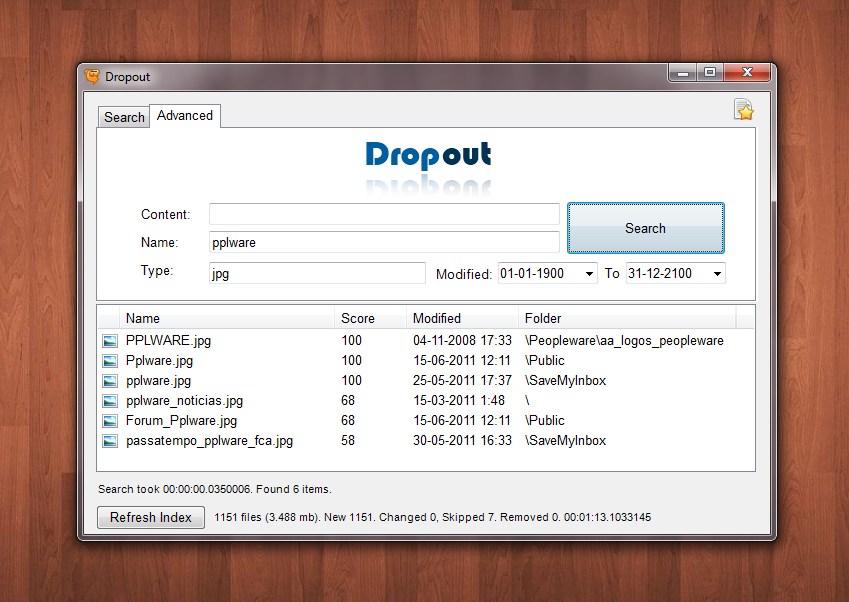Click the 01-01-1900 date value

coord(532,273)
